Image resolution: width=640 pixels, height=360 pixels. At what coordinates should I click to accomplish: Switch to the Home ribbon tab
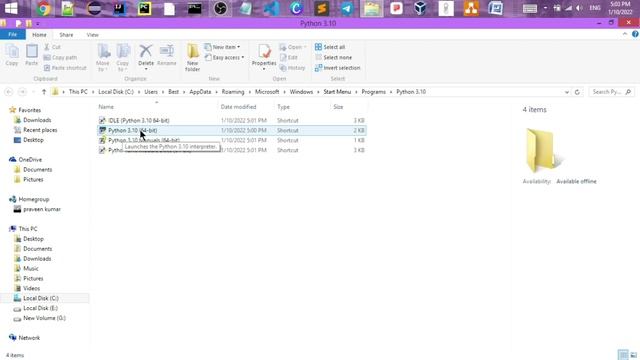[39, 35]
